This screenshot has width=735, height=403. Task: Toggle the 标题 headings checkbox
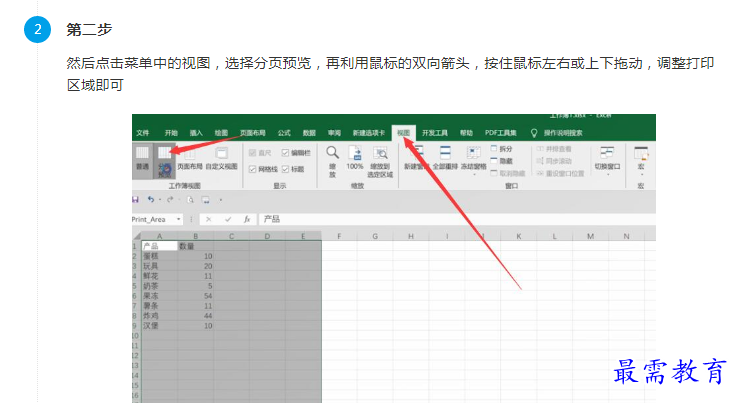pyautogui.click(x=285, y=169)
